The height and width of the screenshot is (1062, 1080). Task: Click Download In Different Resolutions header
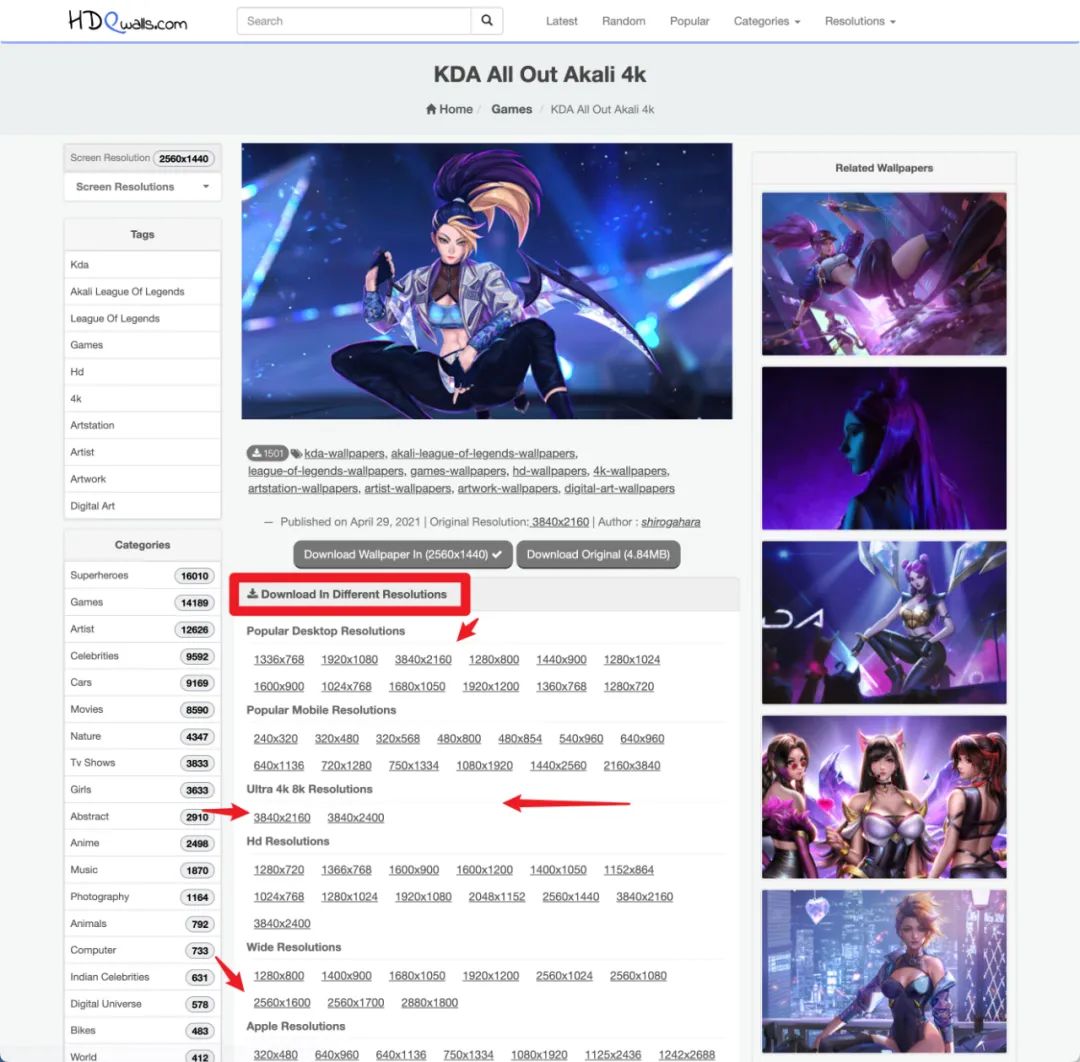(347, 594)
